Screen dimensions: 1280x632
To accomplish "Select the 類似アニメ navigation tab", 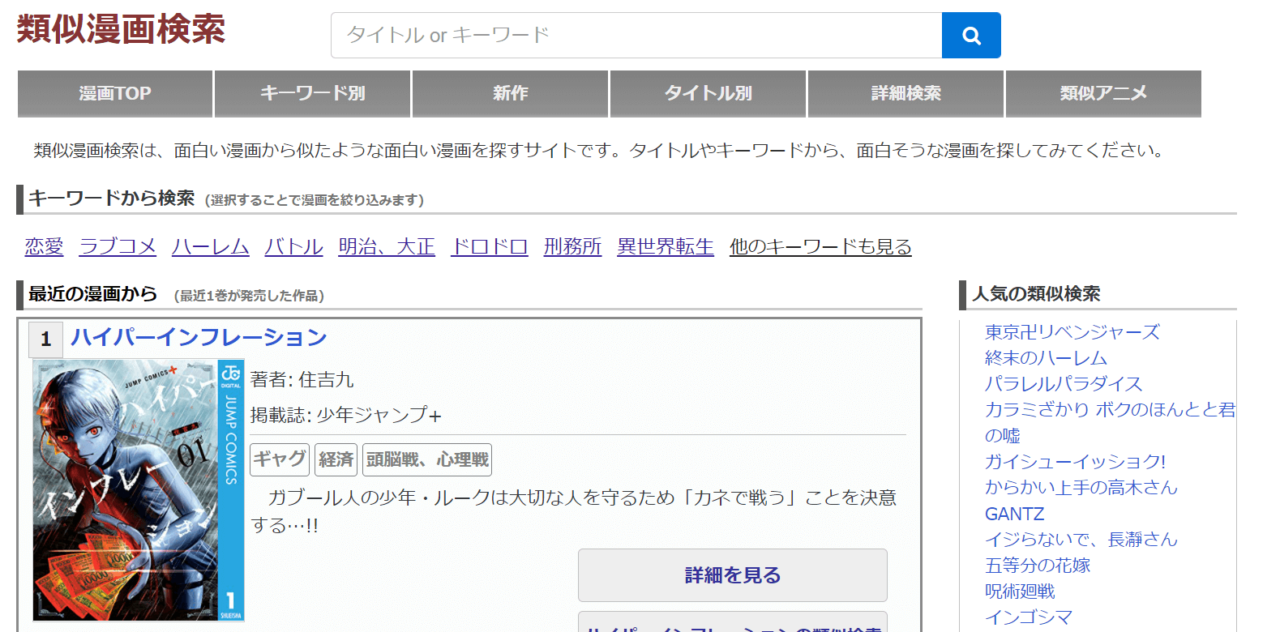I will point(1103,94).
